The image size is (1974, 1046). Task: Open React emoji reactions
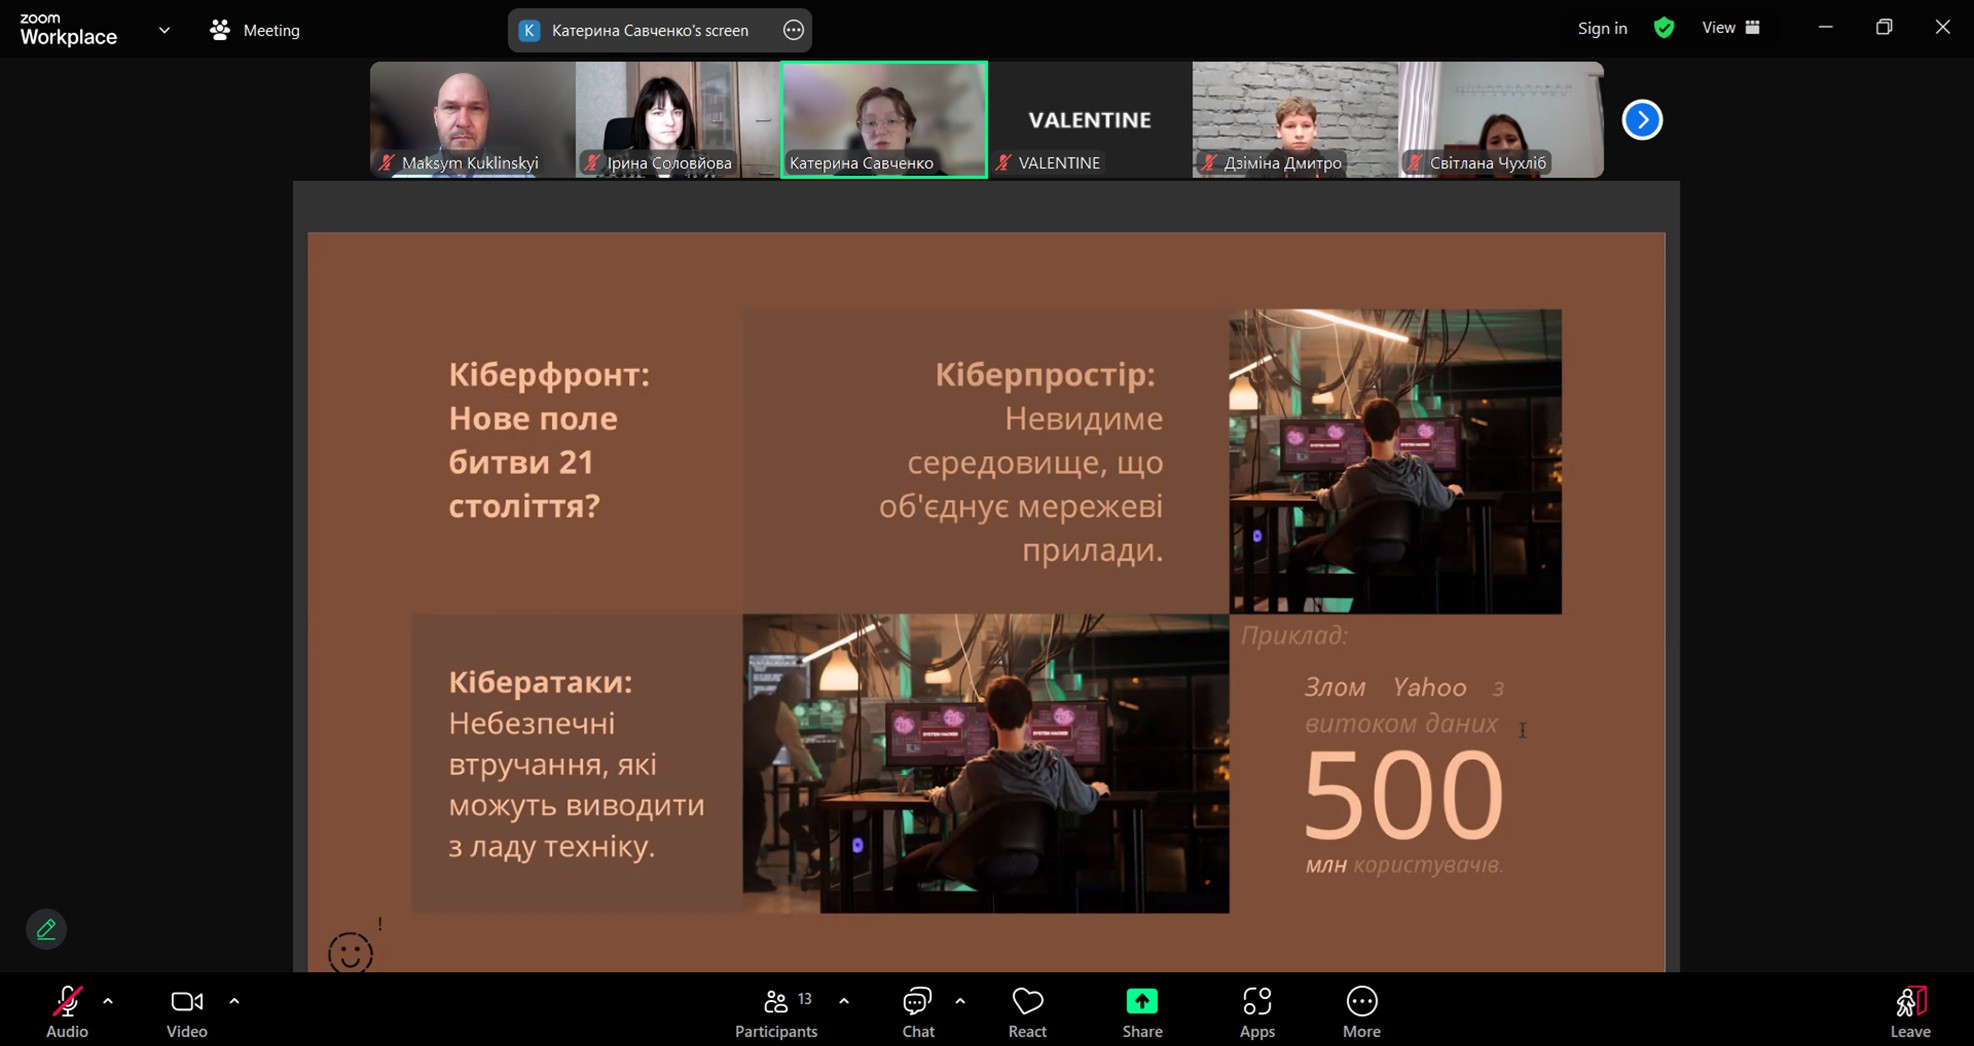tap(1027, 1012)
